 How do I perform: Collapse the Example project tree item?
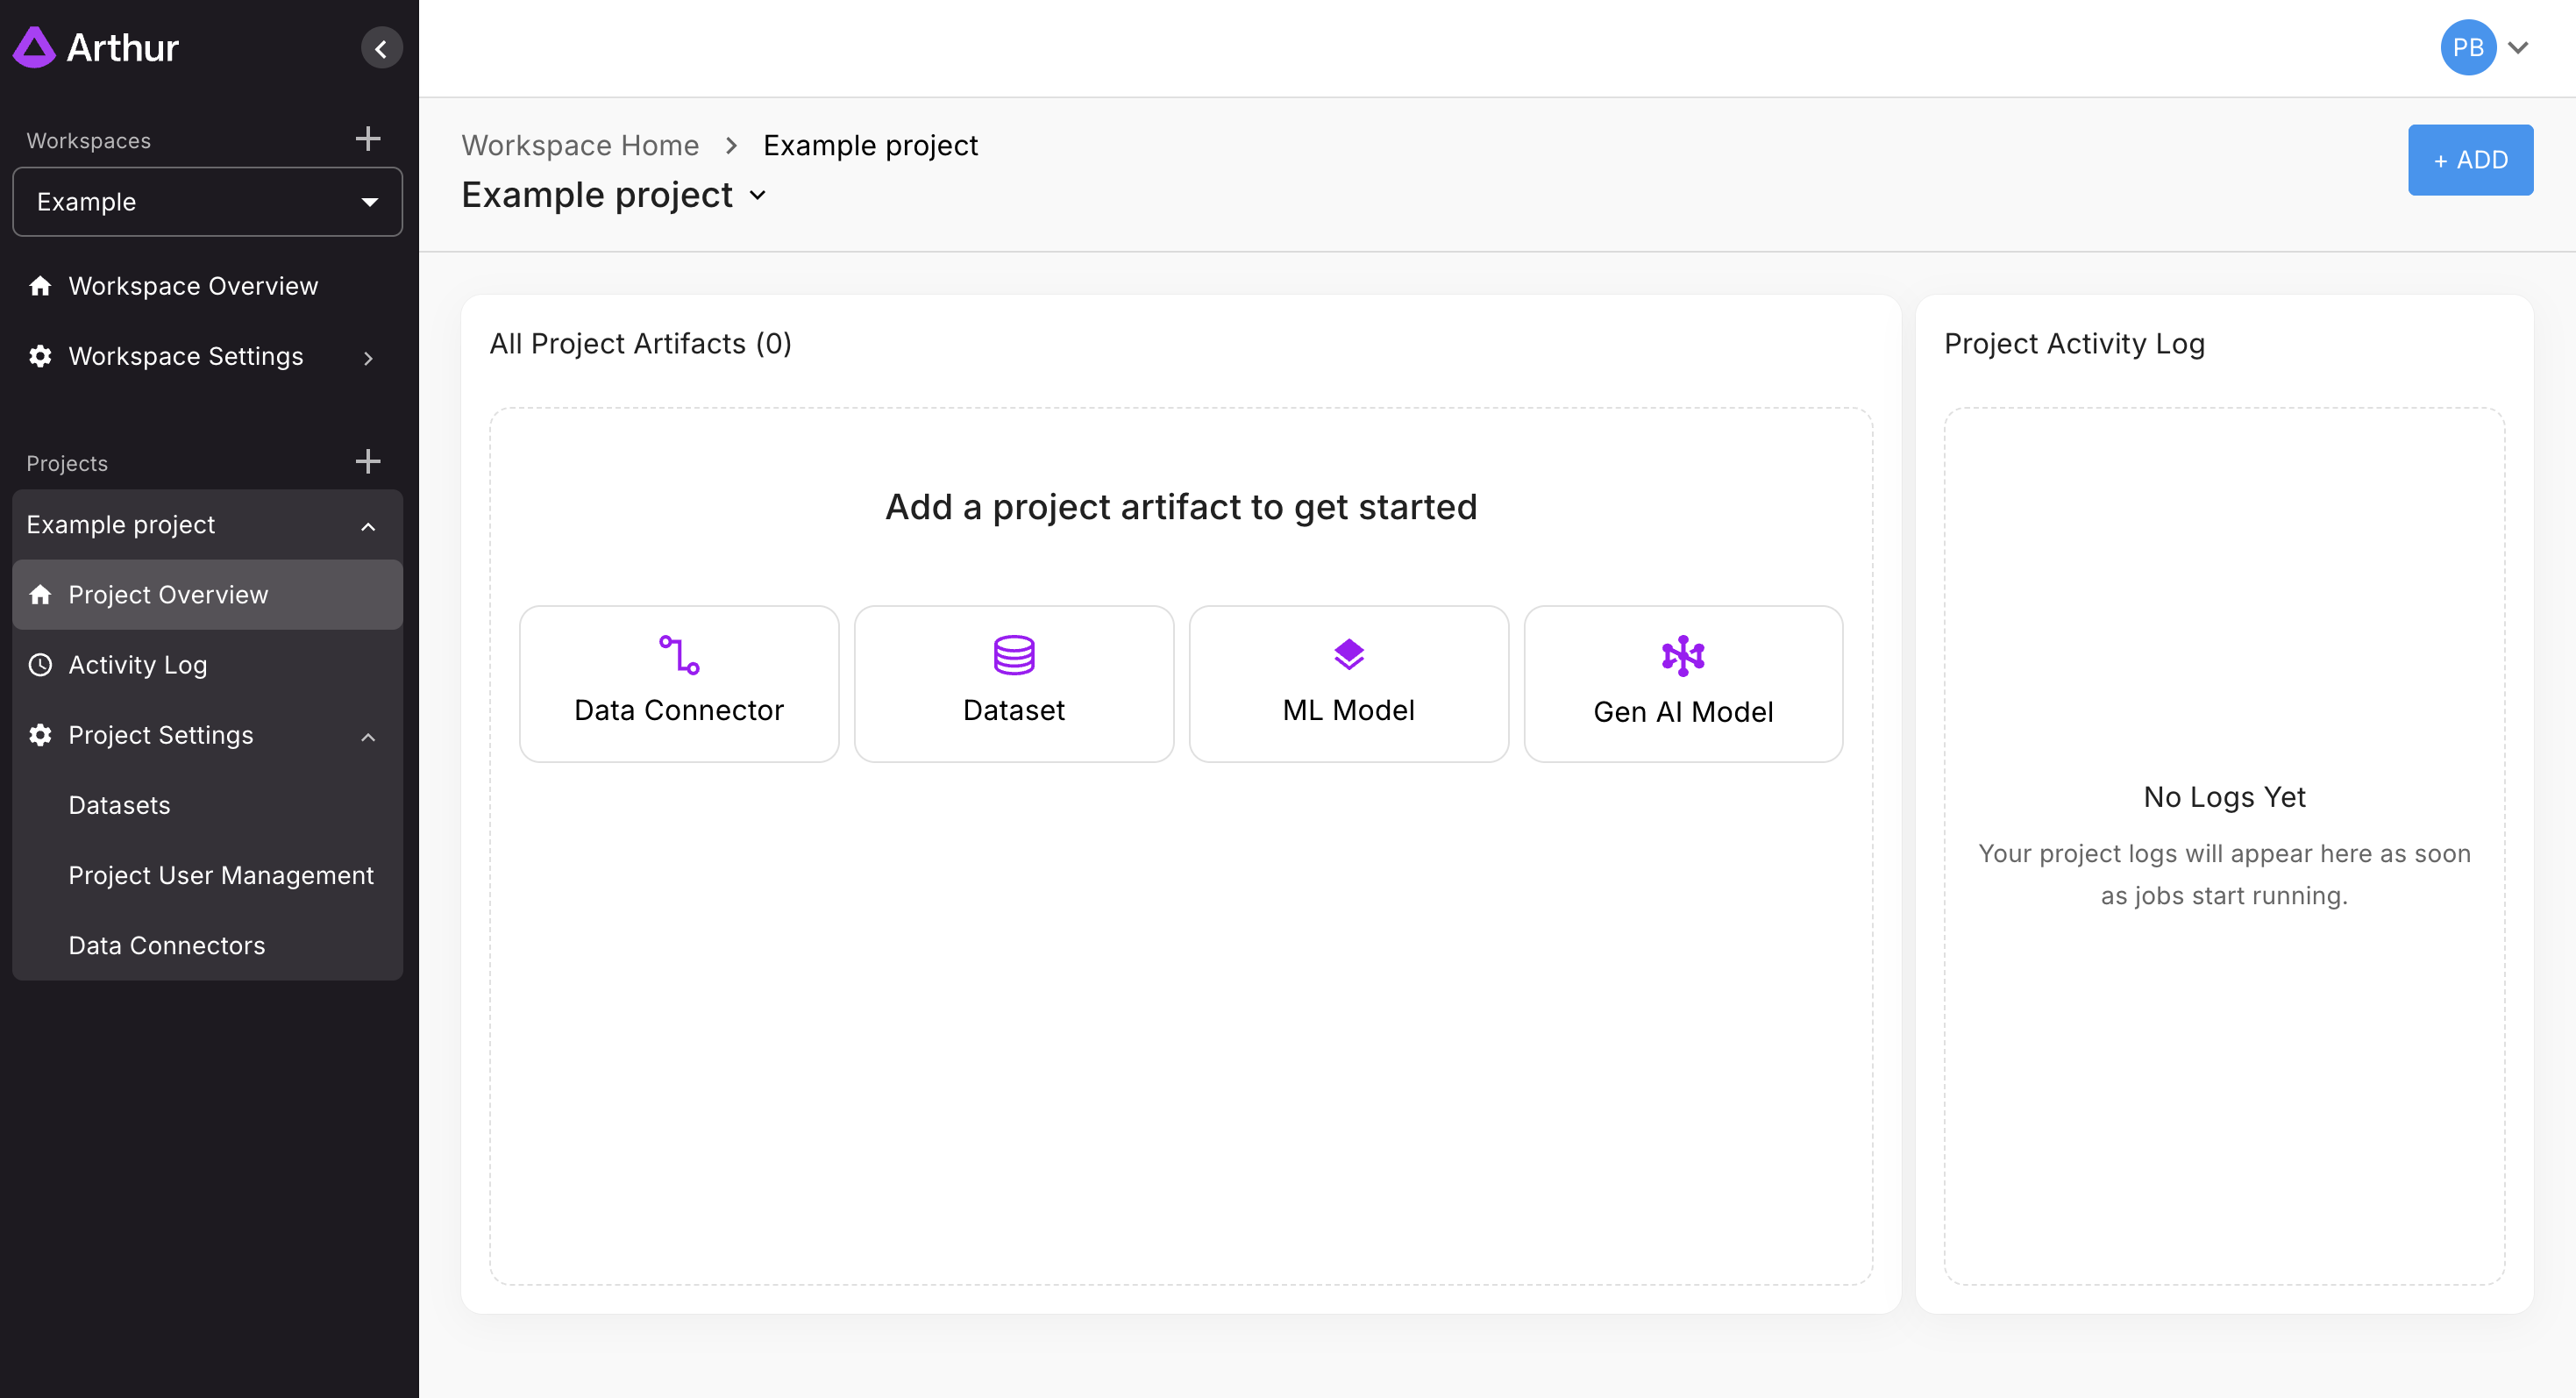(x=368, y=526)
